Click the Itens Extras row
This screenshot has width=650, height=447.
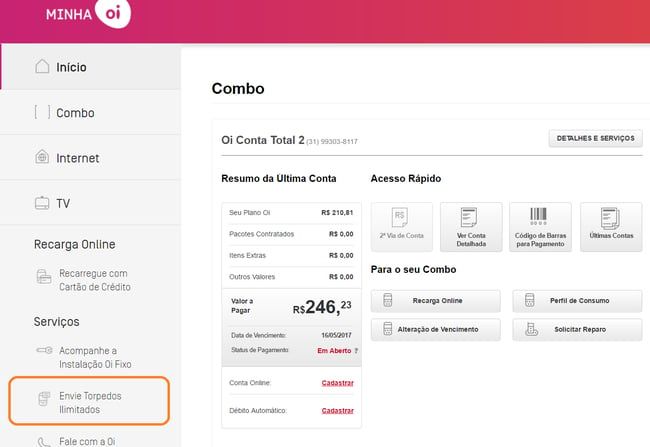pos(291,255)
